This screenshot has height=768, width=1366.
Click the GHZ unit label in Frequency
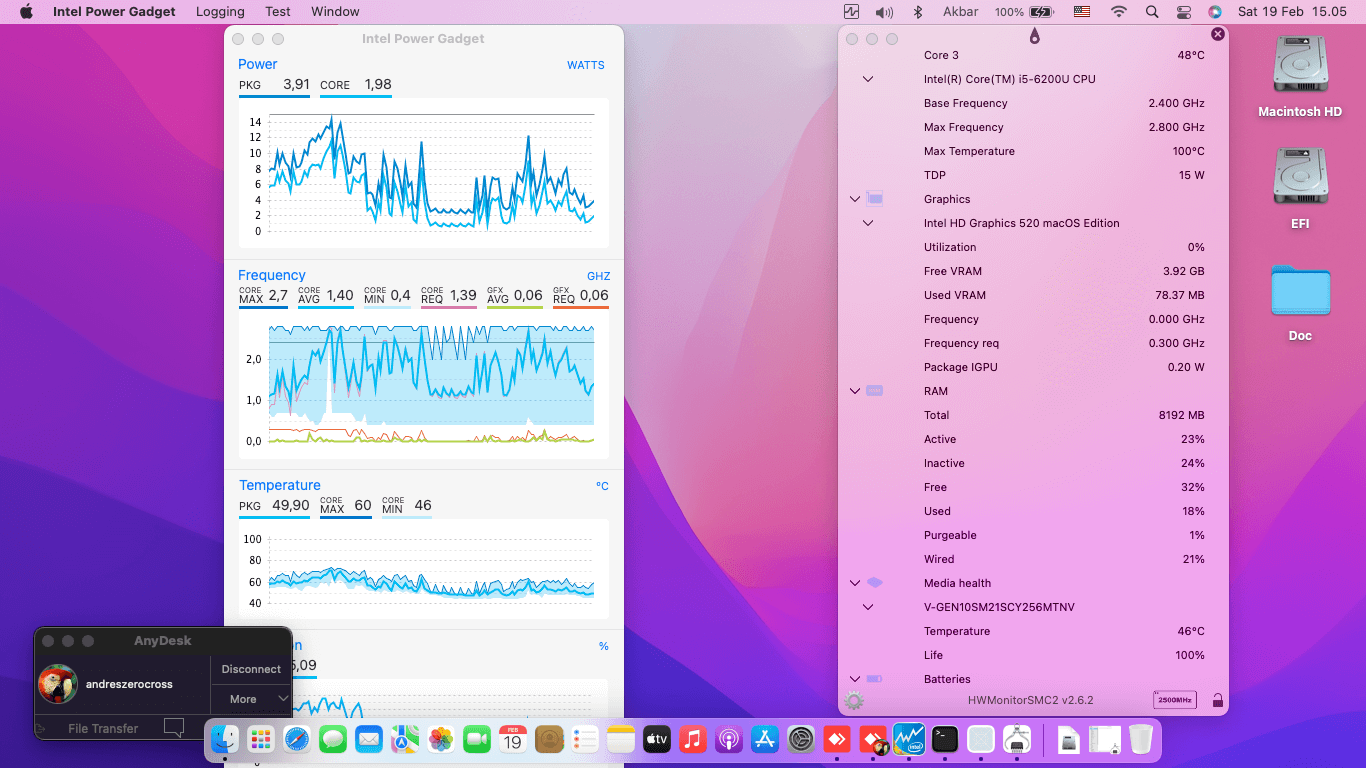click(598, 276)
